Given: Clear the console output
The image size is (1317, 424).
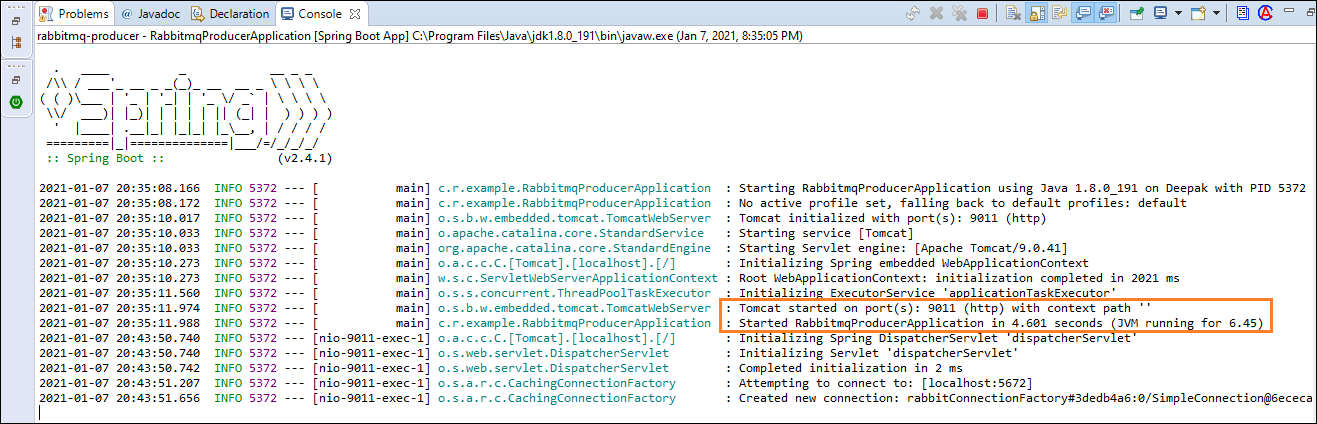Looking at the screenshot, I should click(x=1013, y=14).
